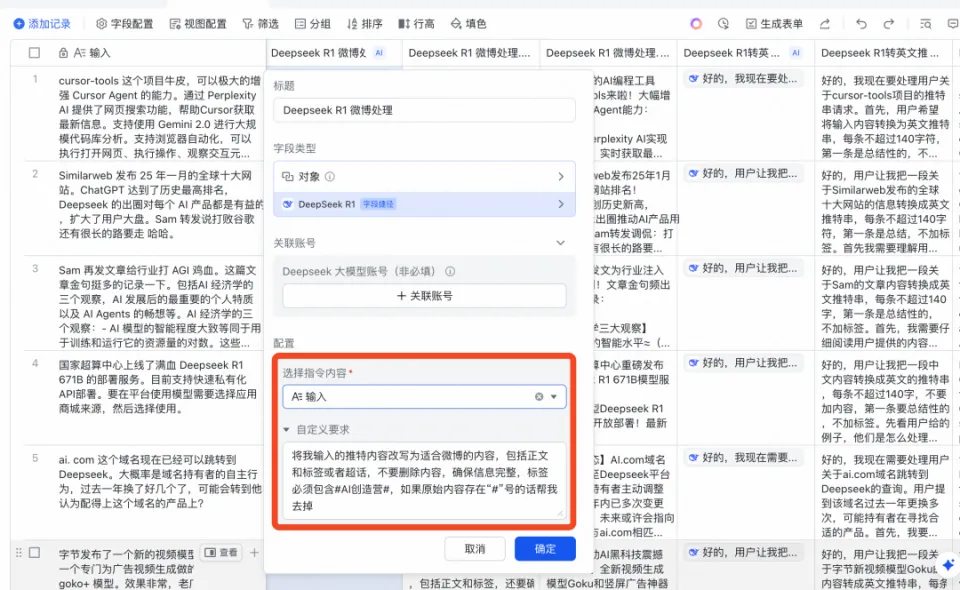Image resolution: width=960 pixels, height=590 pixels.
Task: Click the 添加记录 plus button
Action: pyautogui.click(x=42, y=24)
